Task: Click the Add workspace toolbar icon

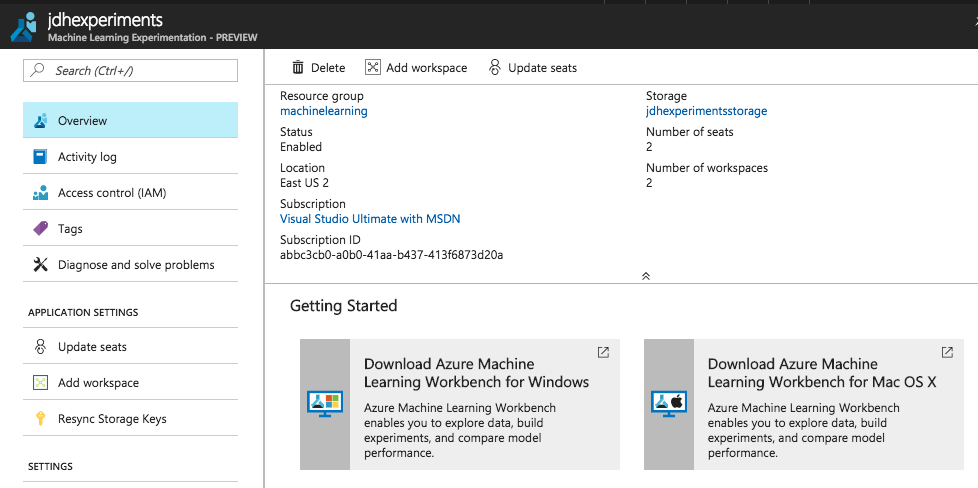Action: [373, 68]
